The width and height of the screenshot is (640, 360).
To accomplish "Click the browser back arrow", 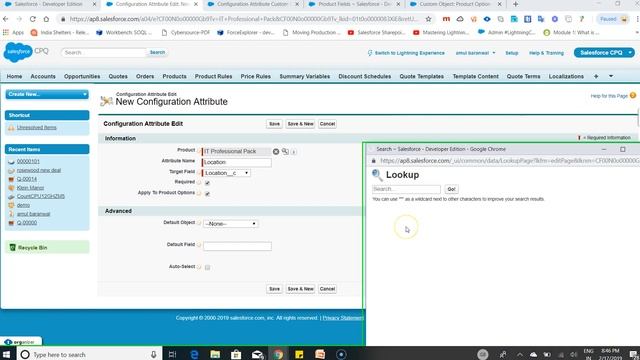I will click(x=6, y=19).
